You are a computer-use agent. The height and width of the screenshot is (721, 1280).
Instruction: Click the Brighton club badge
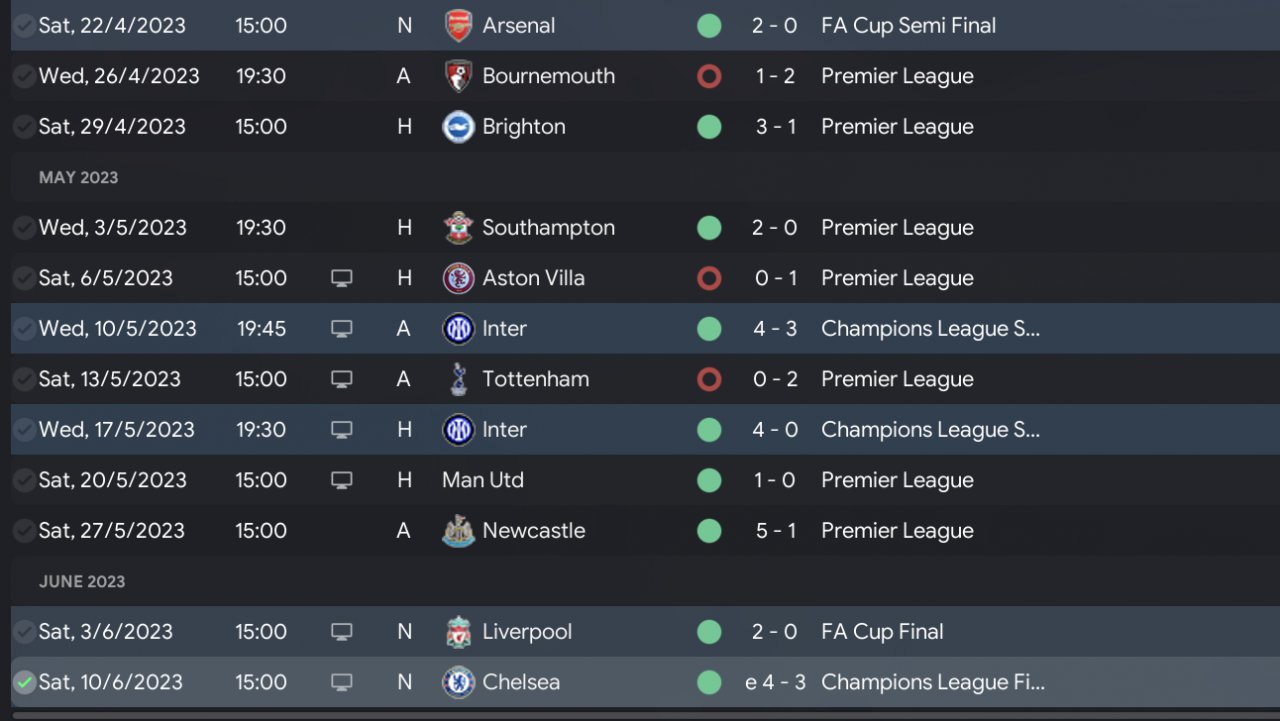click(x=458, y=127)
